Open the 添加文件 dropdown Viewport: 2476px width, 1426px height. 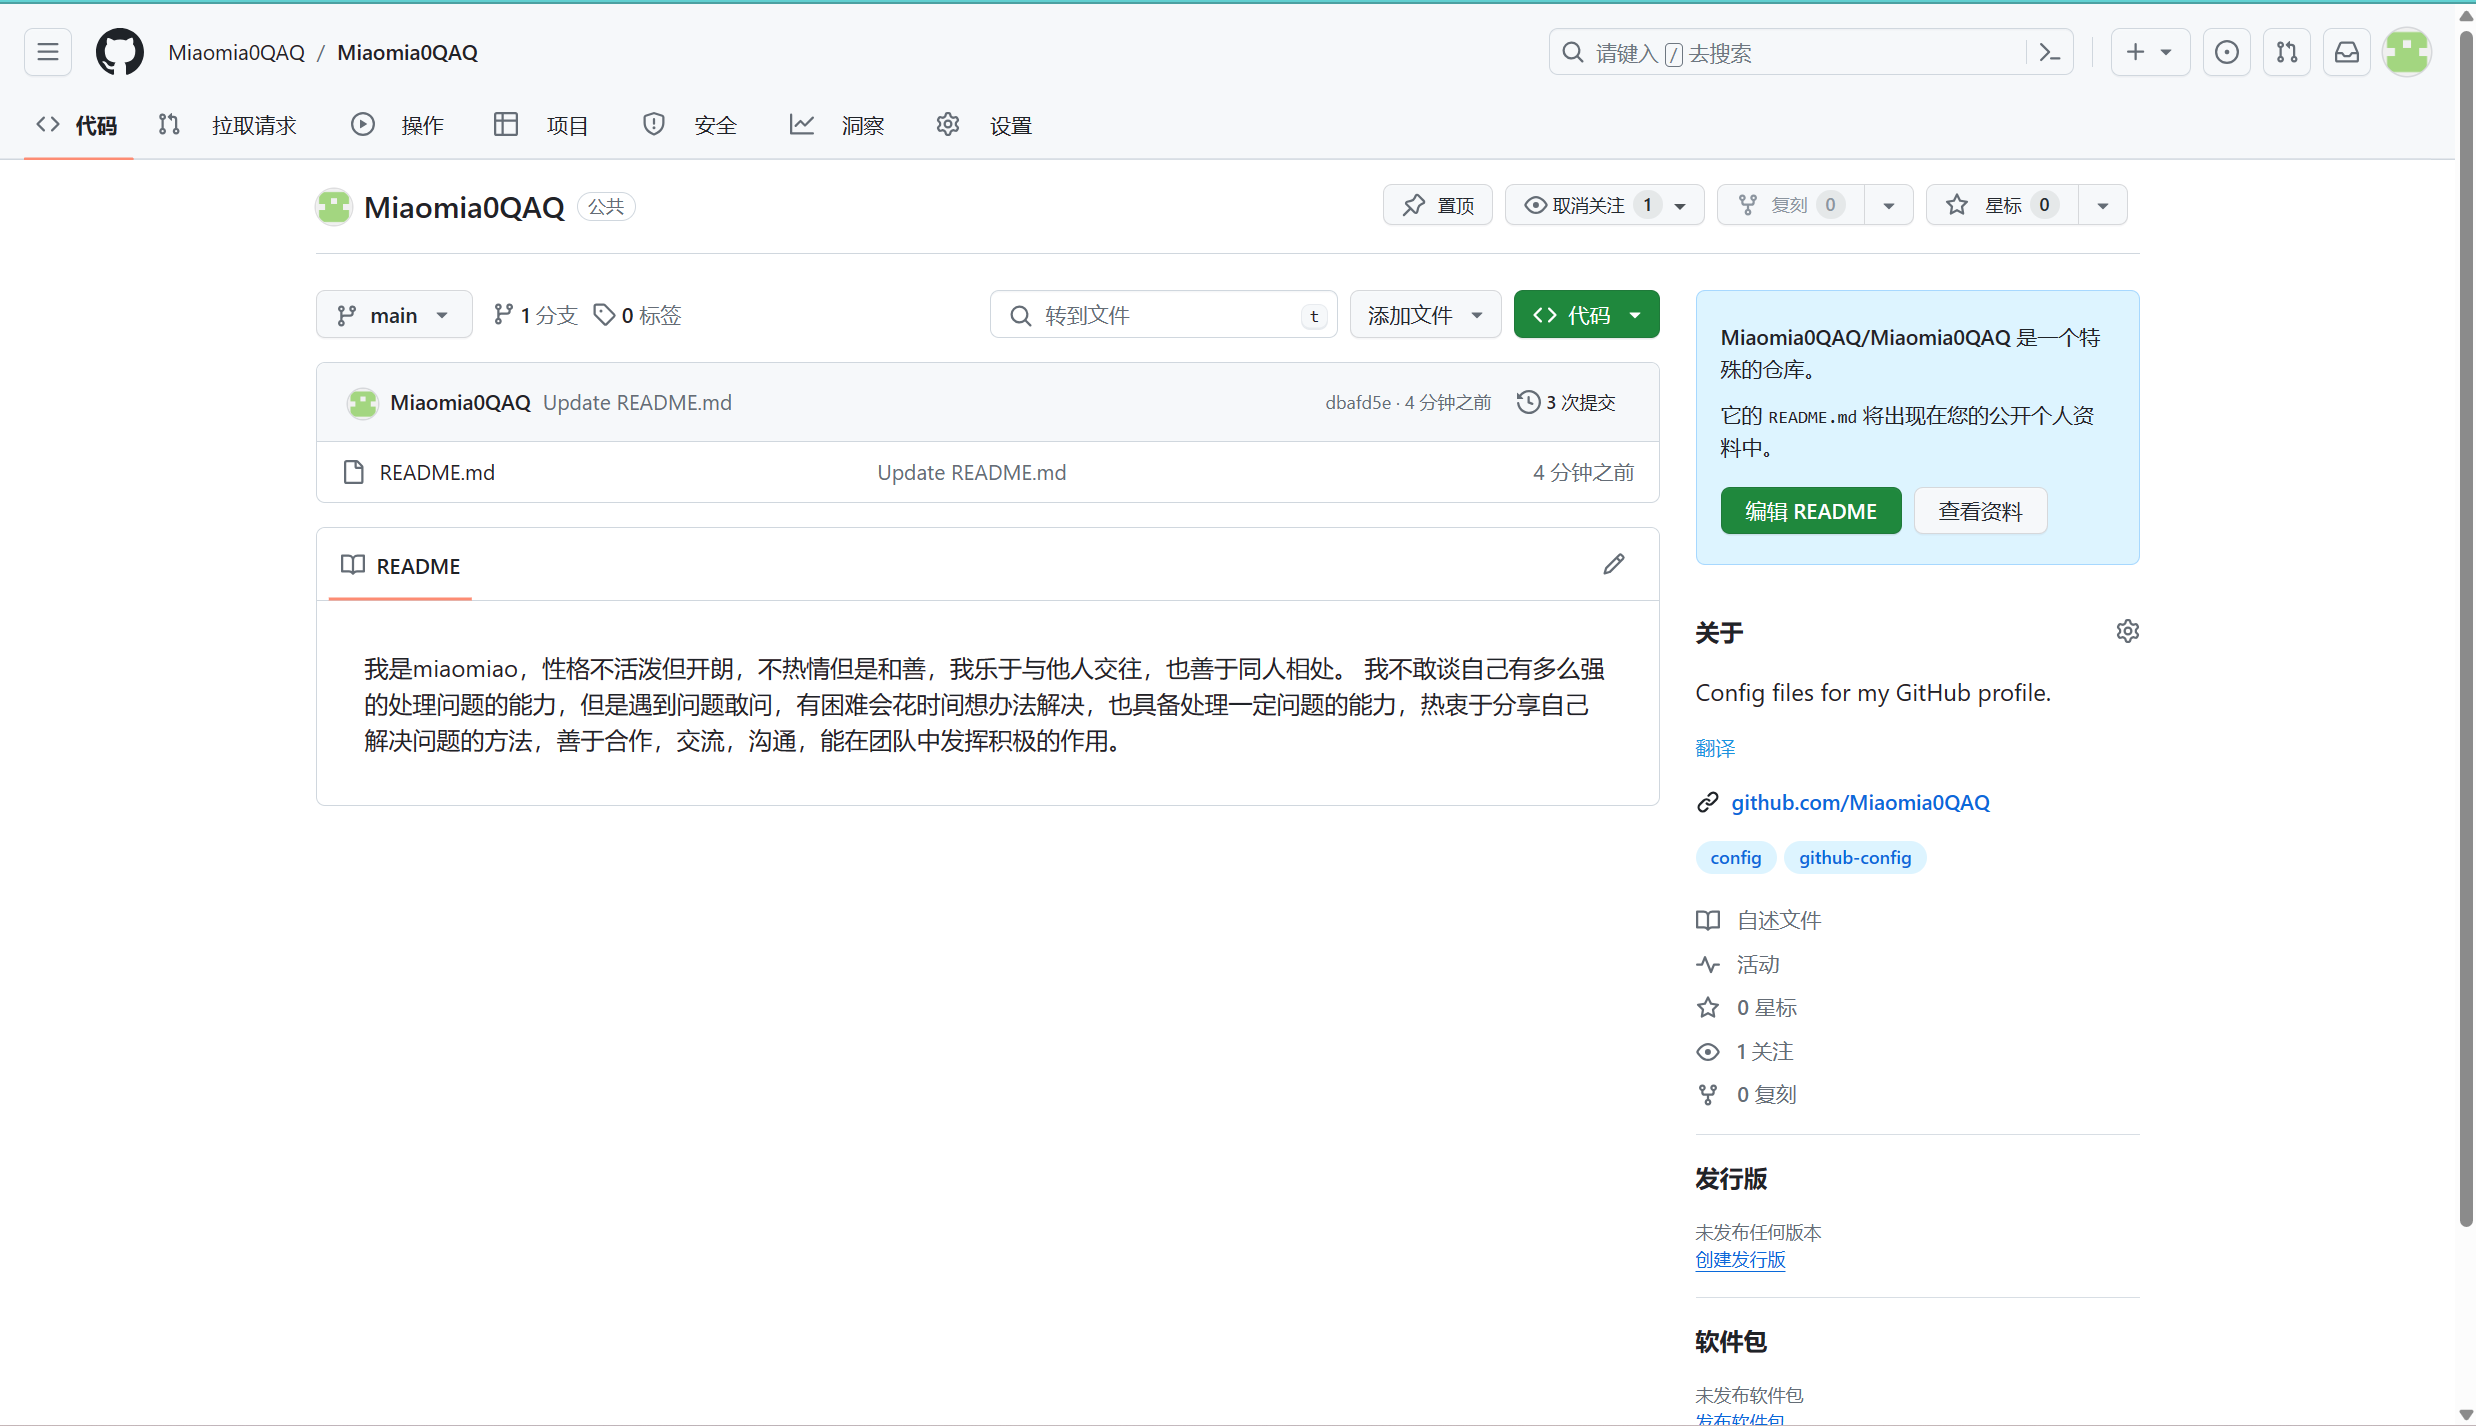1424,315
